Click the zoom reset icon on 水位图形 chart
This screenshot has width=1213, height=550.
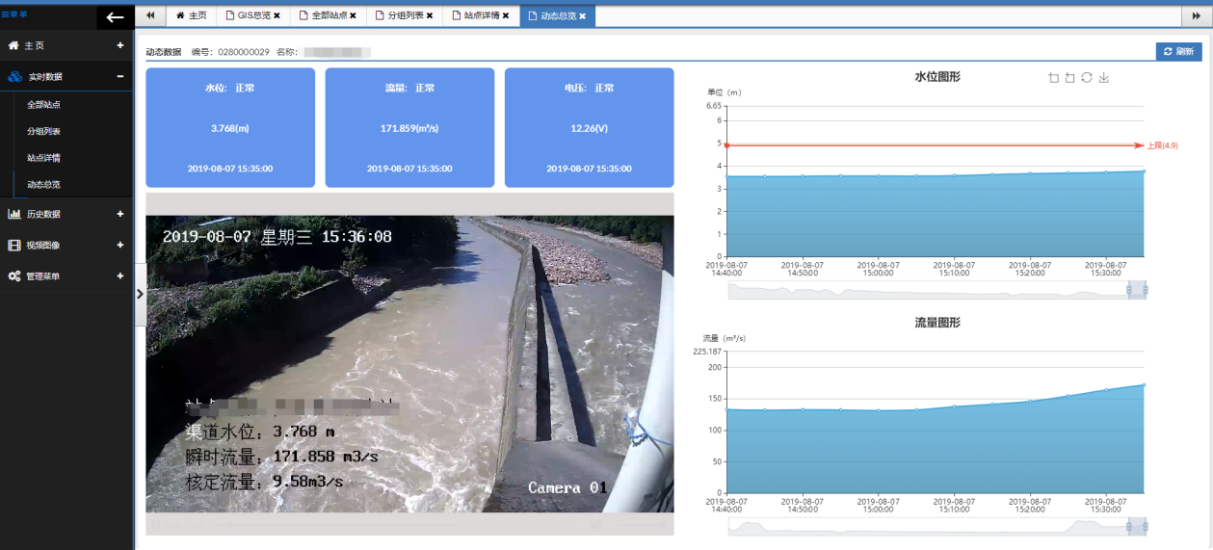pyautogui.click(x=1070, y=78)
